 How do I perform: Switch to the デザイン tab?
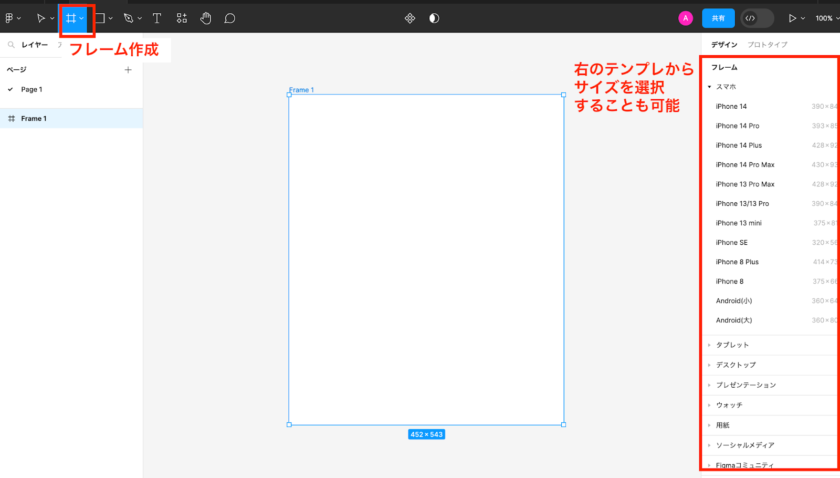pyautogui.click(x=724, y=45)
